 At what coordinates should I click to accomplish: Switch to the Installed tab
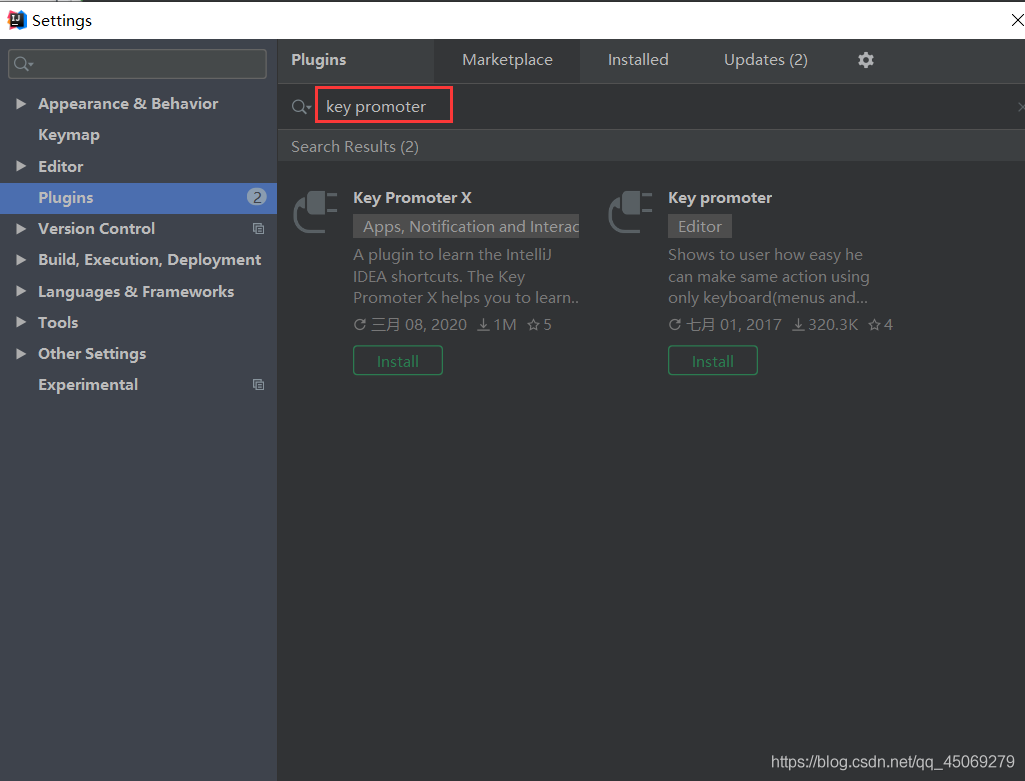tap(638, 60)
